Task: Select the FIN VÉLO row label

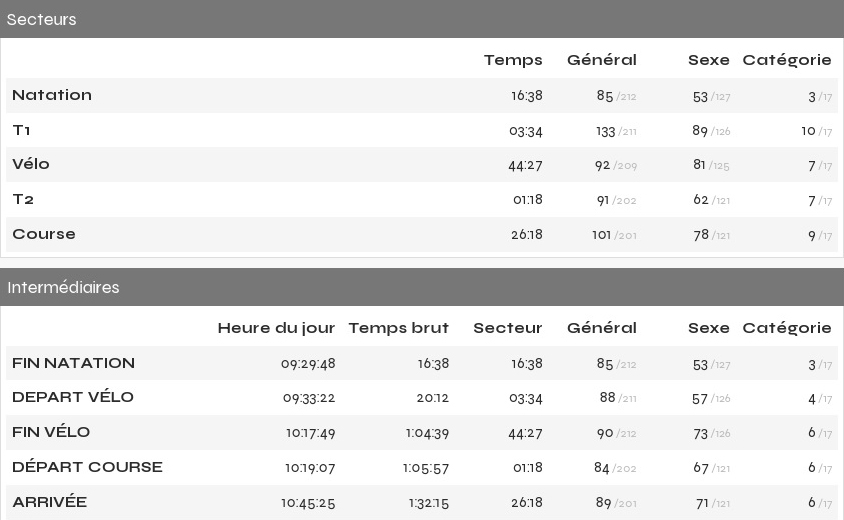Action: [x=51, y=432]
